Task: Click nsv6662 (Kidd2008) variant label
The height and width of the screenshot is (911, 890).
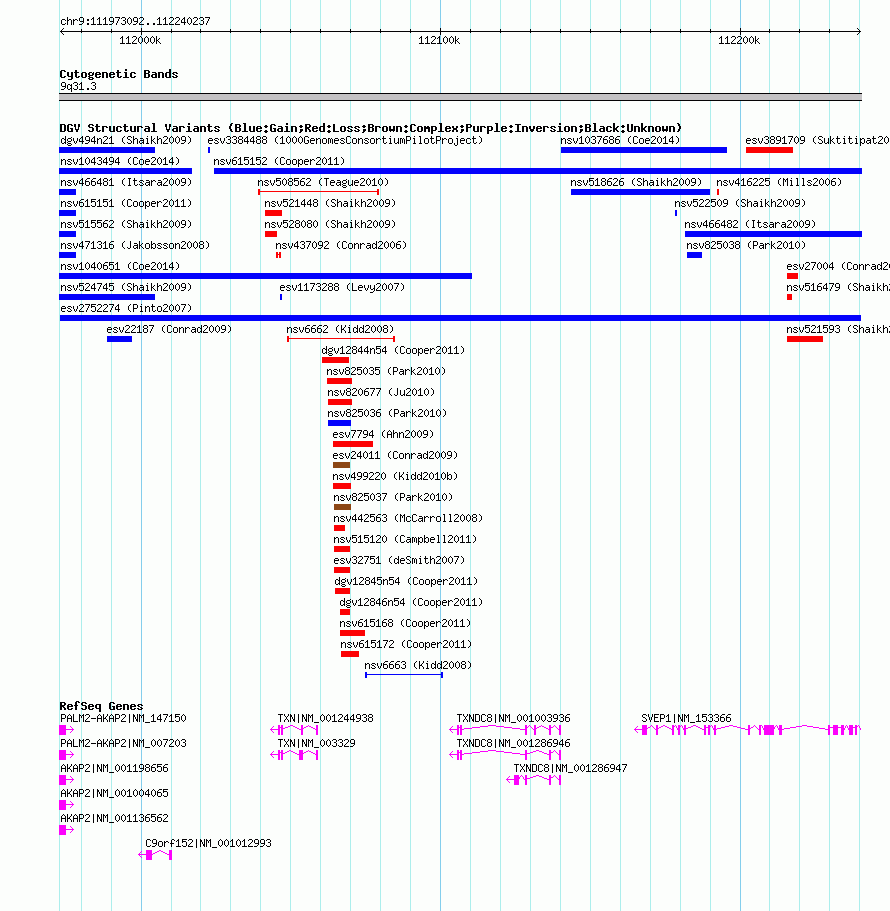Action: tap(340, 329)
